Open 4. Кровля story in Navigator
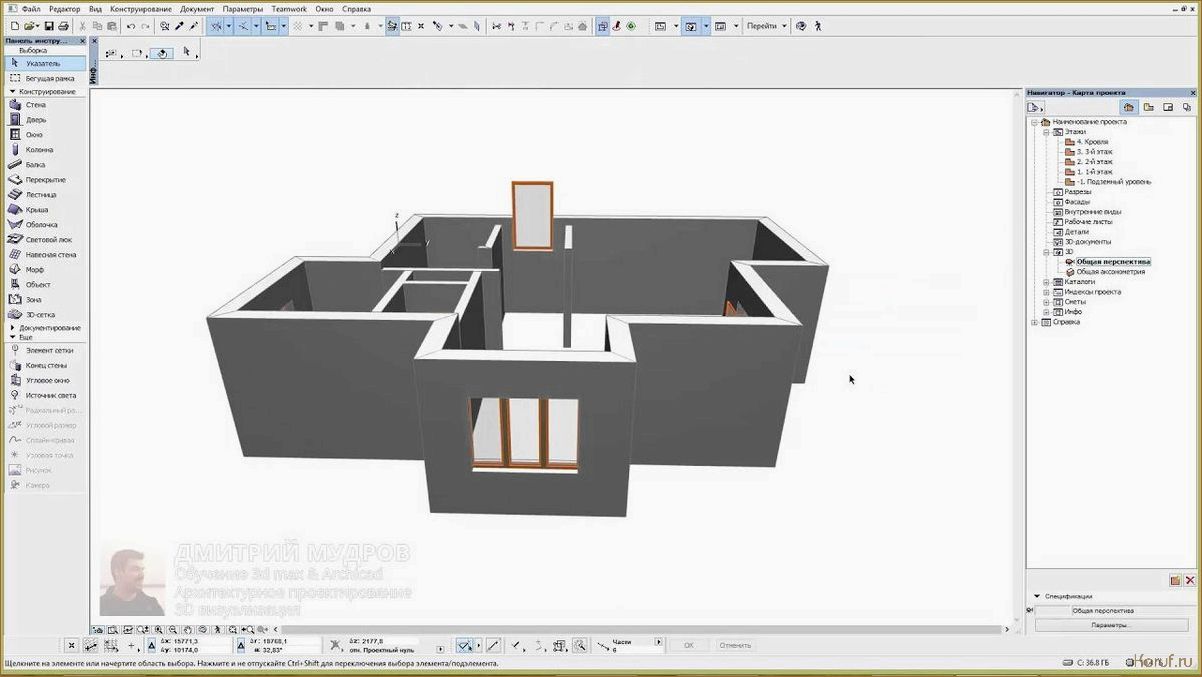Image resolution: width=1202 pixels, height=677 pixels. point(1091,142)
